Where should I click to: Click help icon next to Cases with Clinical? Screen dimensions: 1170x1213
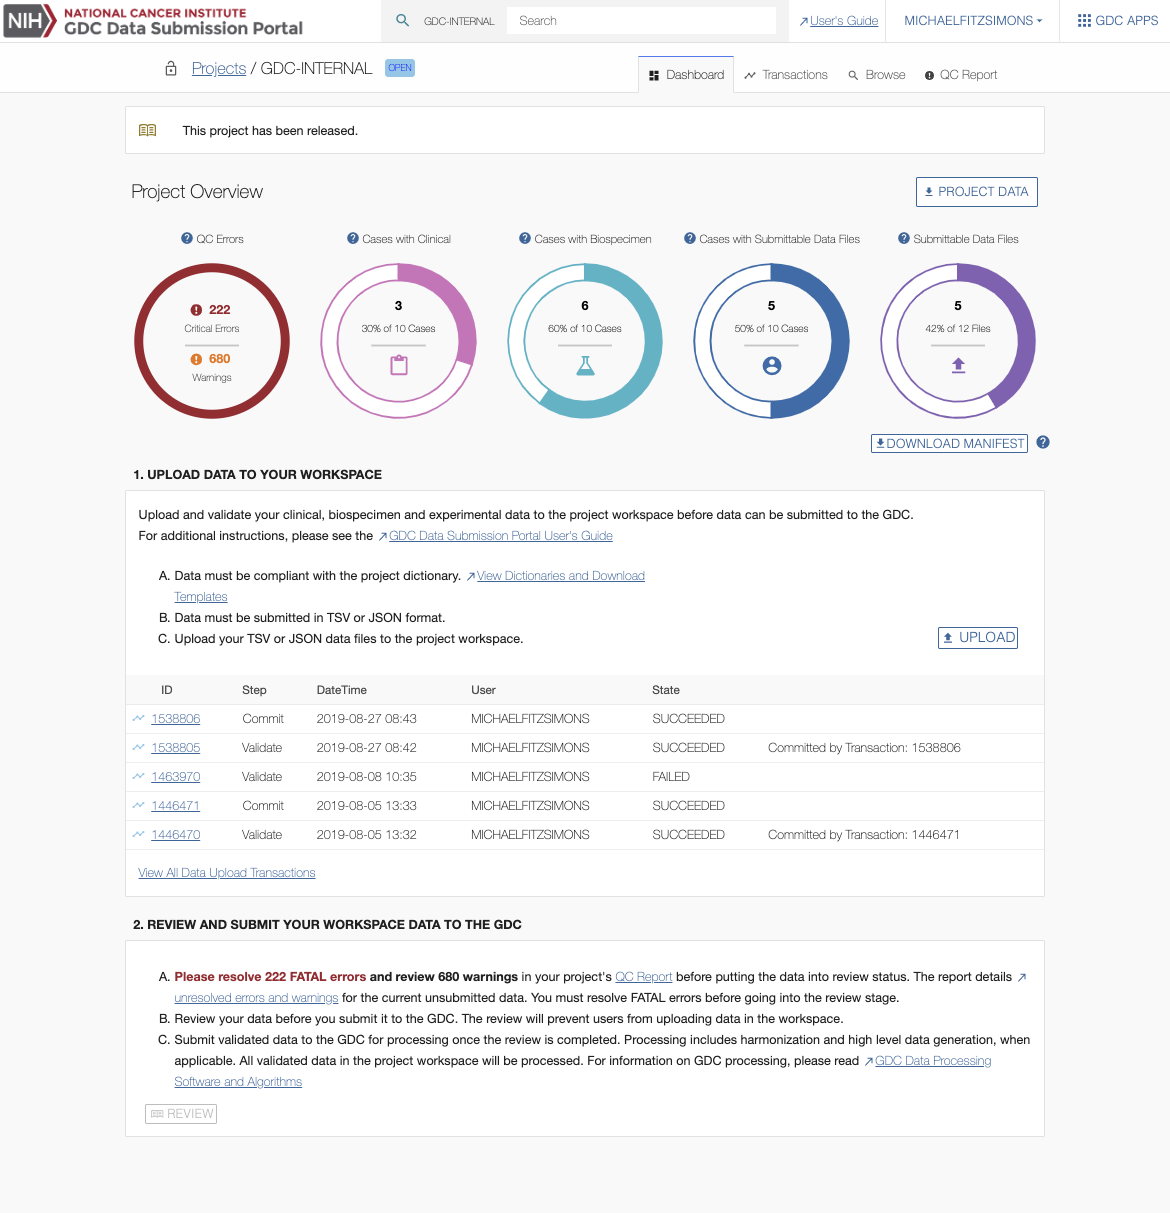click(353, 239)
